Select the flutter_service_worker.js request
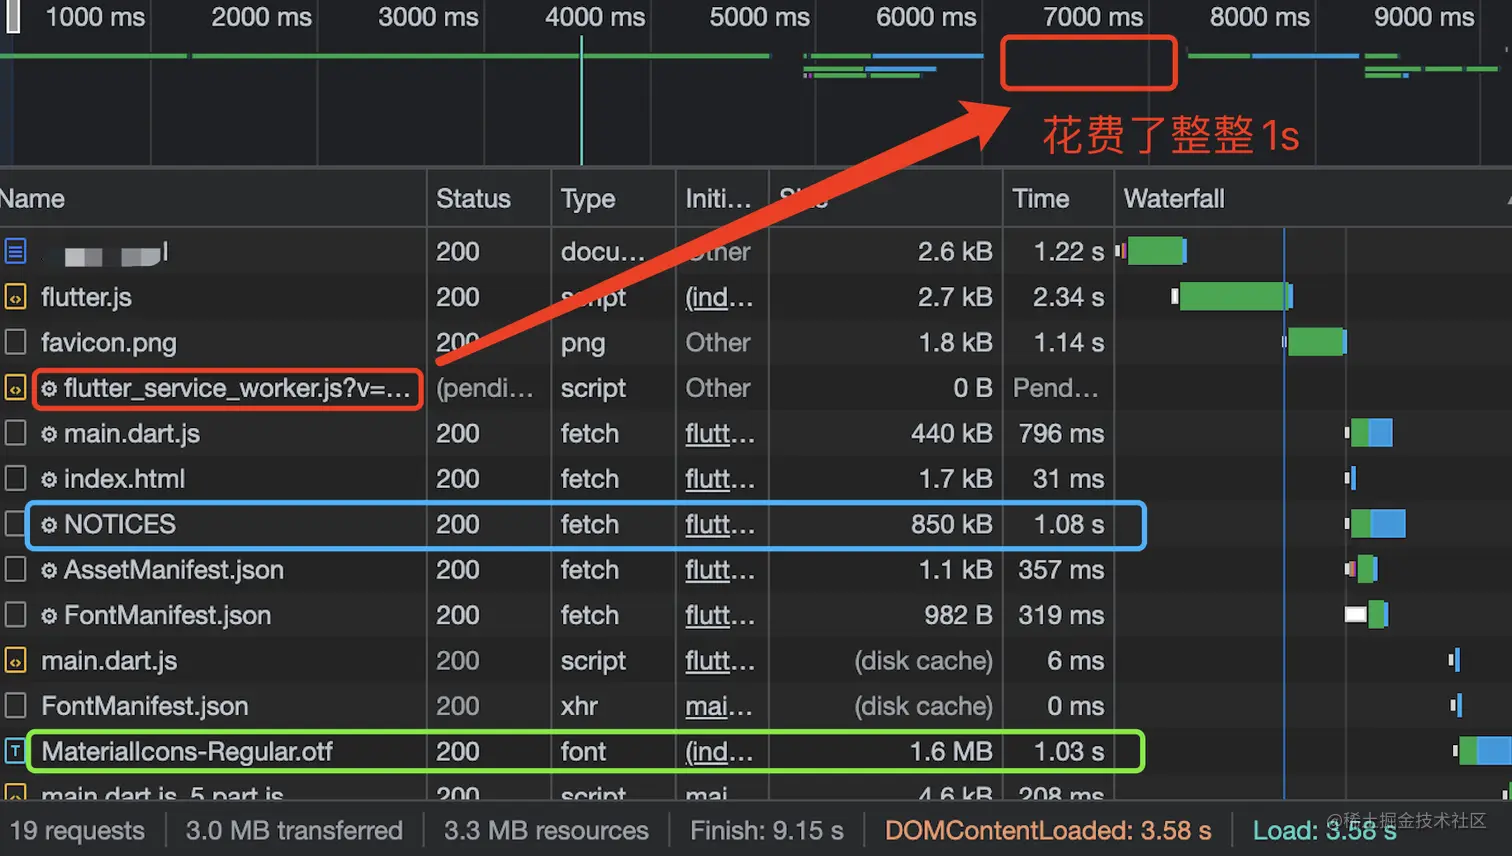 tap(237, 388)
